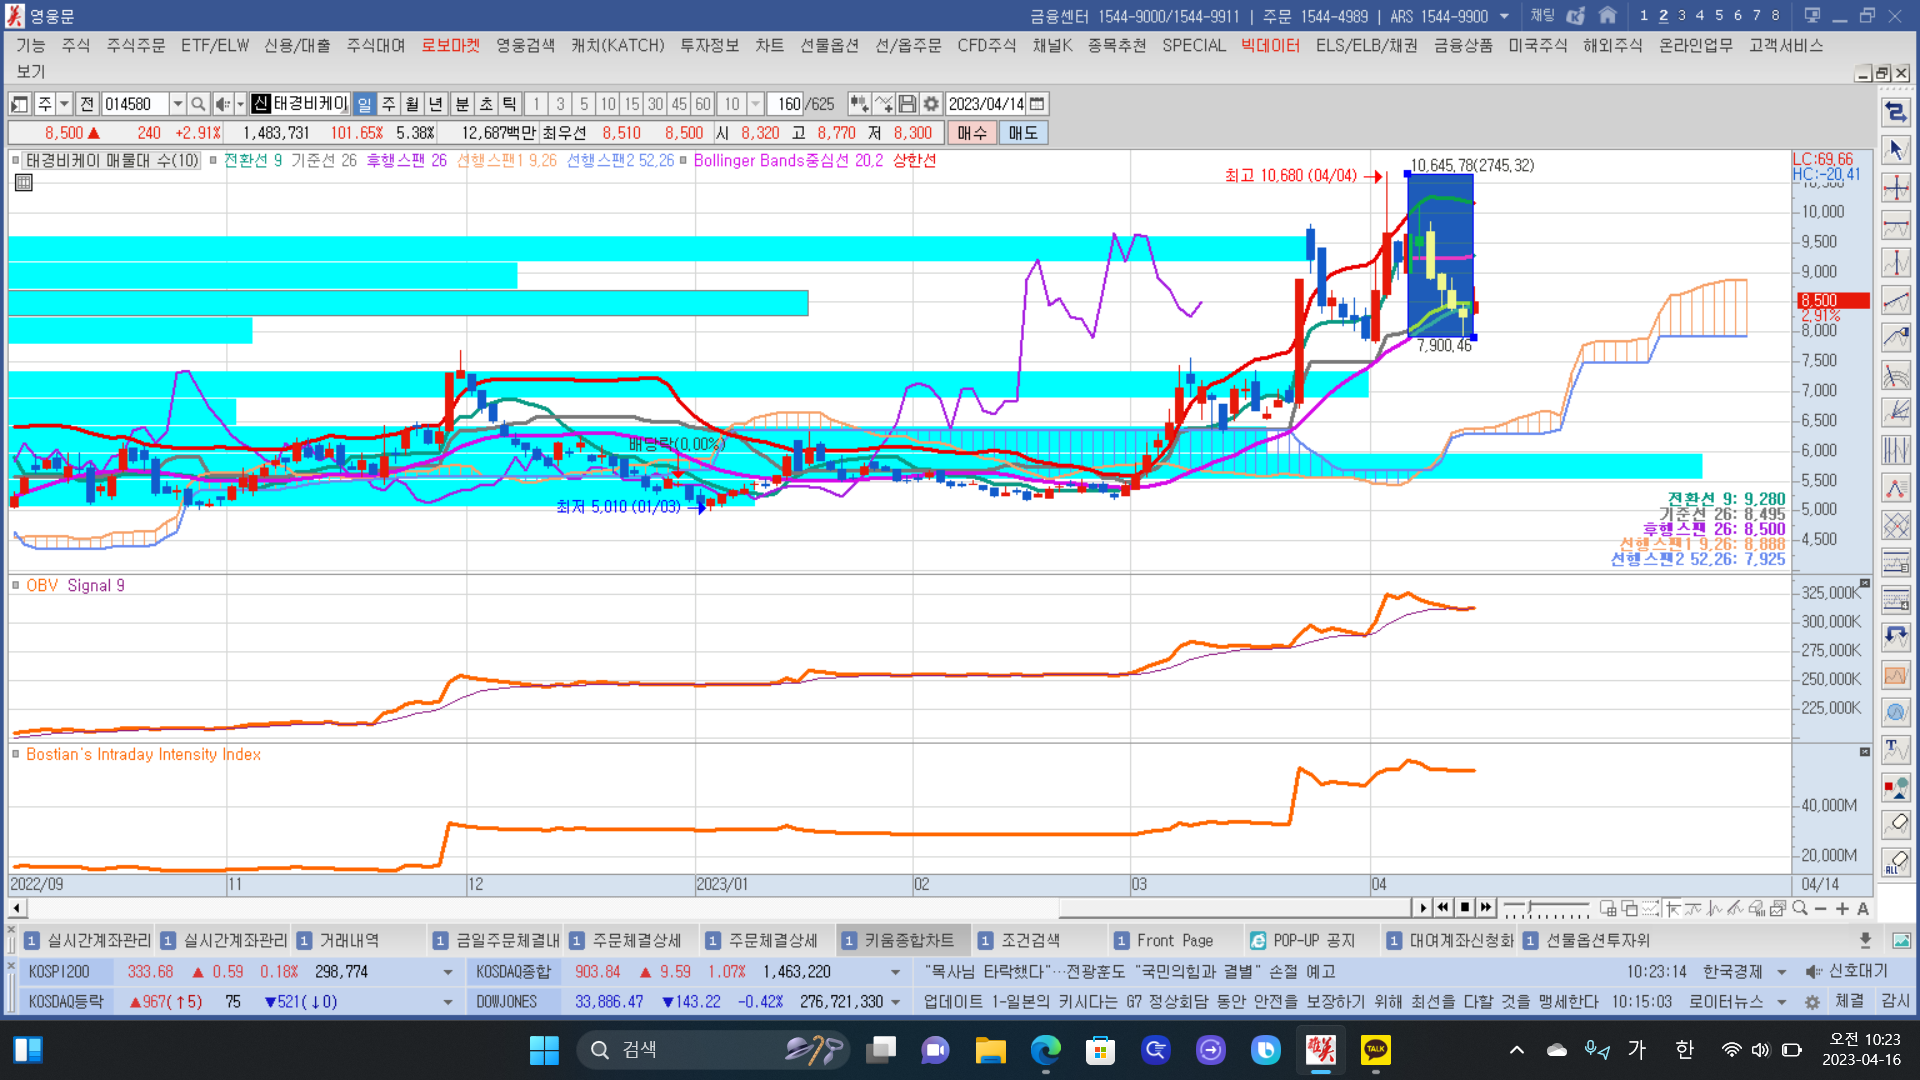
Task: Open the date picker calendar icon
Action: click(x=1038, y=104)
